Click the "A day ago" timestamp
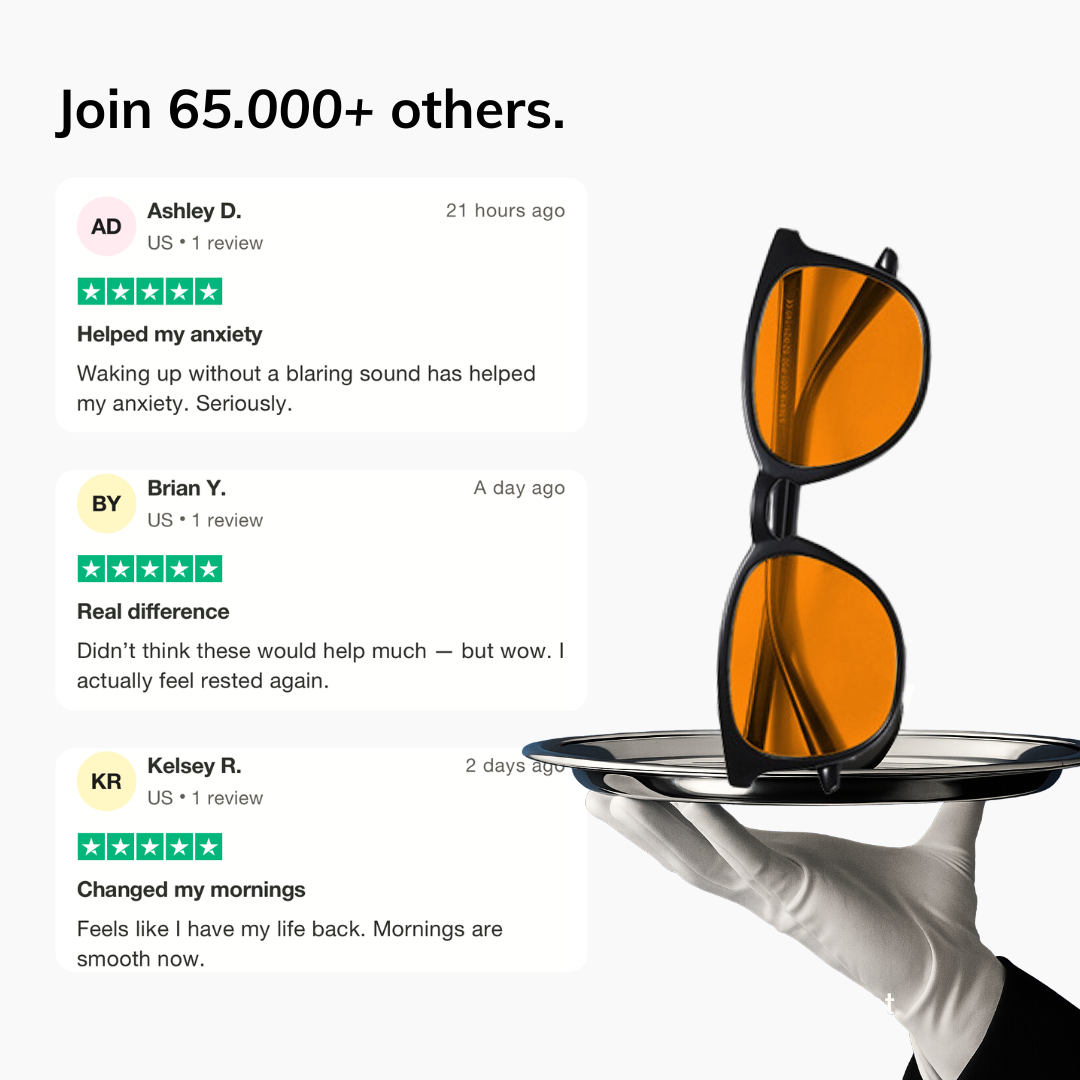The image size is (1080, 1080). coord(519,488)
